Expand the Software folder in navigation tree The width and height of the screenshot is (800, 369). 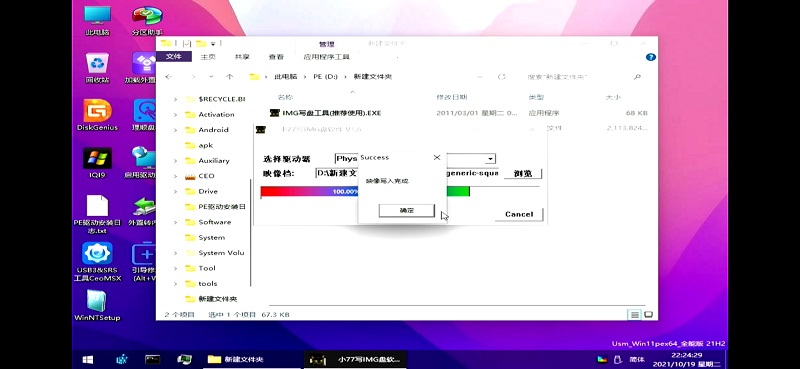pos(176,222)
